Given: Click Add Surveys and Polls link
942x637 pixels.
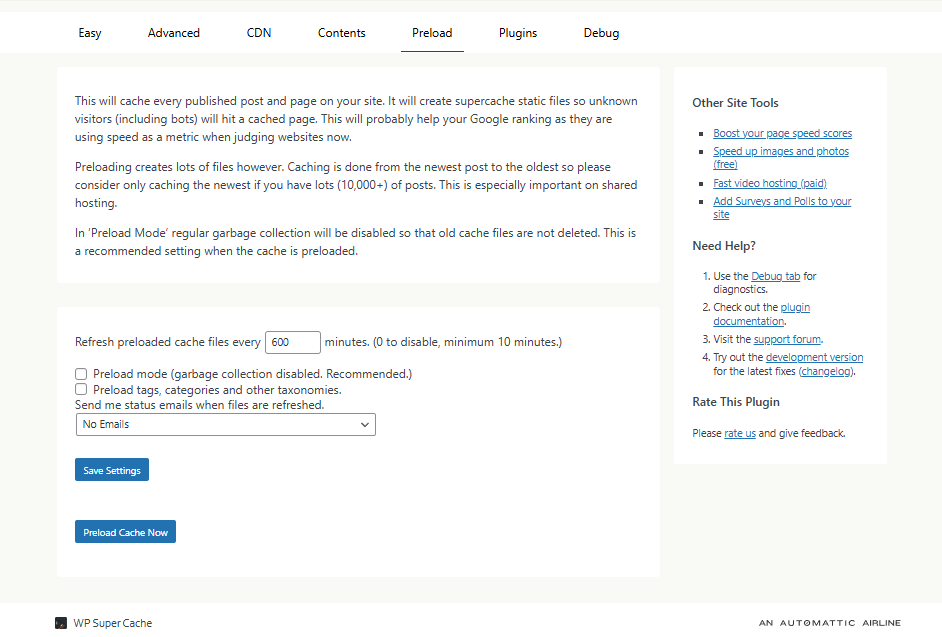Looking at the screenshot, I should (x=781, y=201).
